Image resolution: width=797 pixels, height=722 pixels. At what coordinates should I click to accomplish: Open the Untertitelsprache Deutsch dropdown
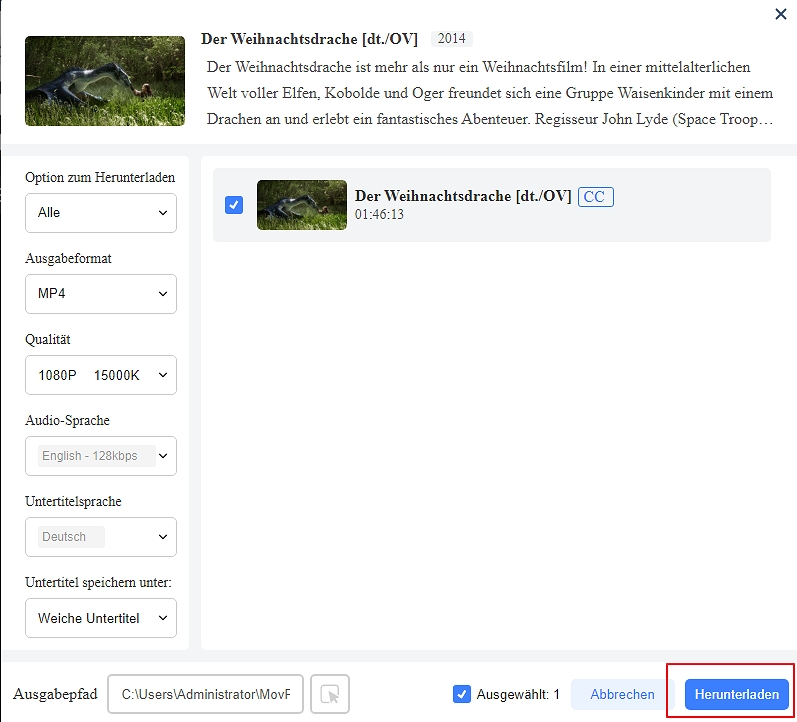tap(163, 537)
